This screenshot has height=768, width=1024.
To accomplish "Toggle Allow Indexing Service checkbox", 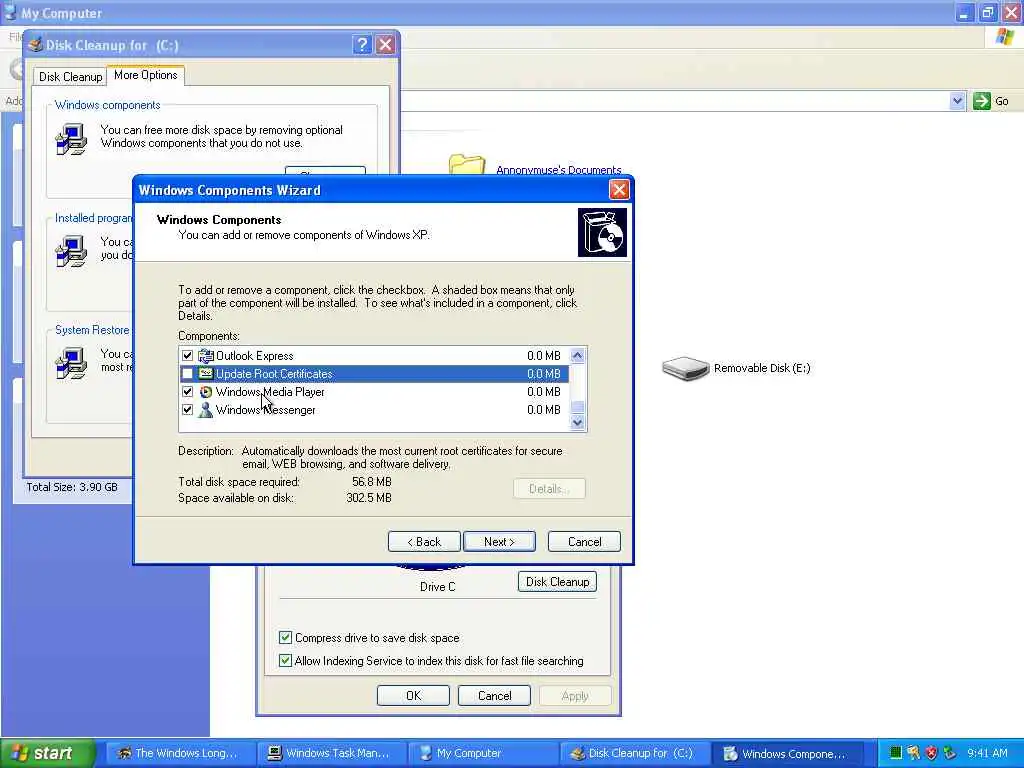I will pos(285,660).
